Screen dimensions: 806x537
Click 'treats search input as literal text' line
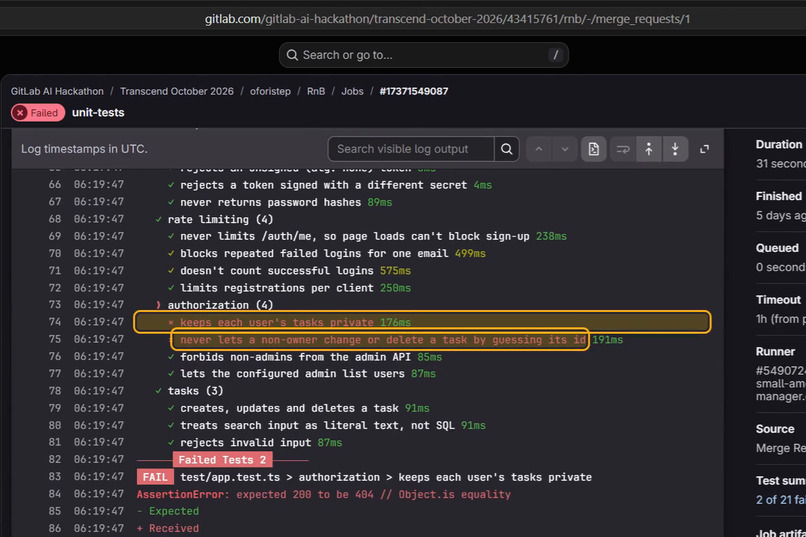coord(317,425)
